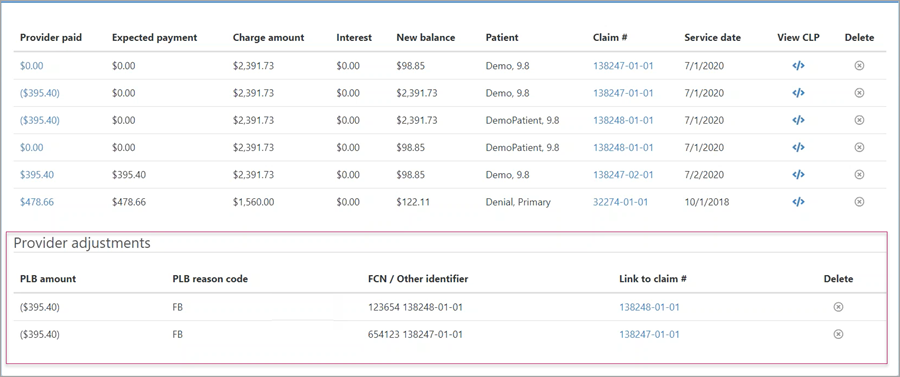Click the PLB reason code column header

point(210,279)
